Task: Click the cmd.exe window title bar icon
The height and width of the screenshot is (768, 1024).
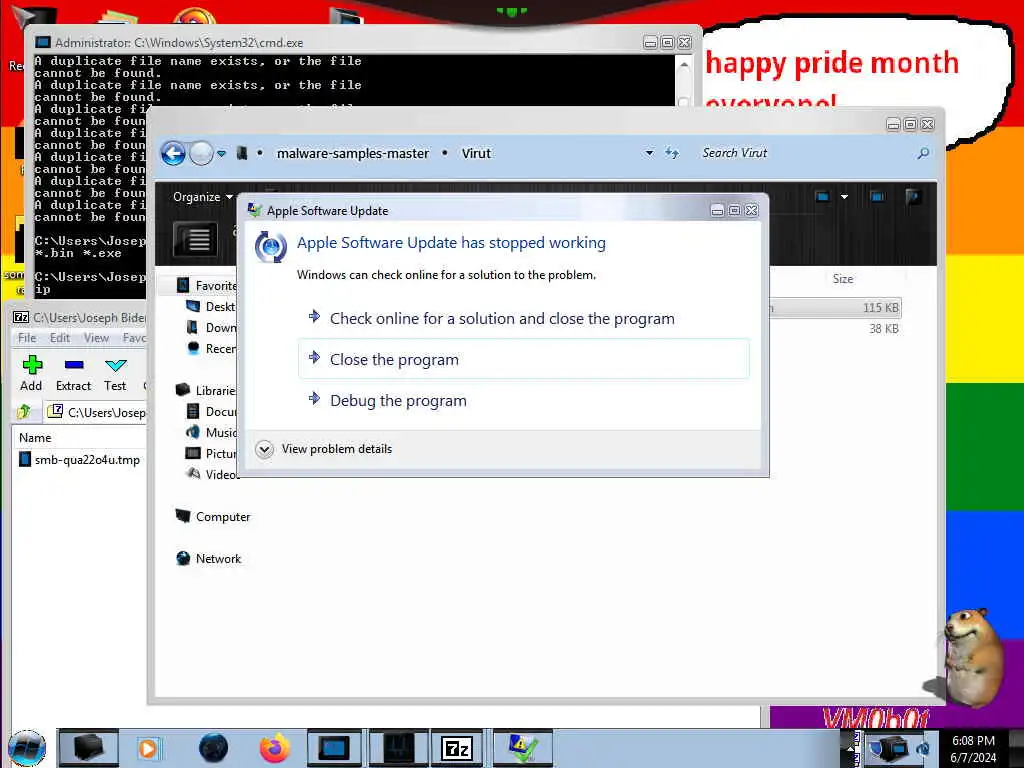Action: tap(42, 42)
